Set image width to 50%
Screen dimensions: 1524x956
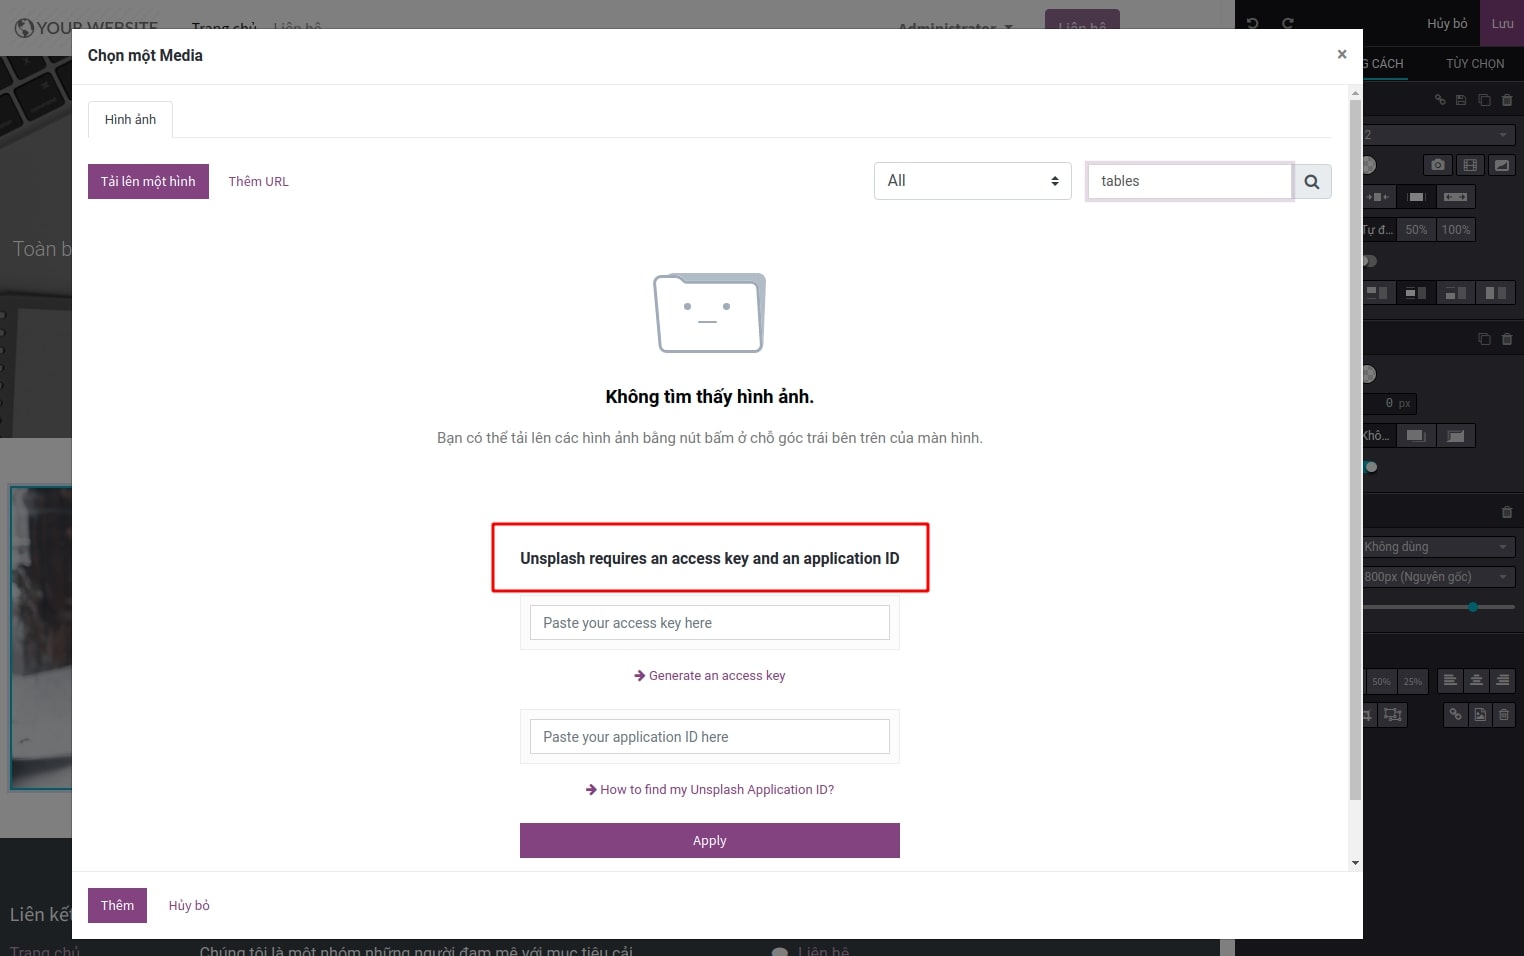point(1415,229)
